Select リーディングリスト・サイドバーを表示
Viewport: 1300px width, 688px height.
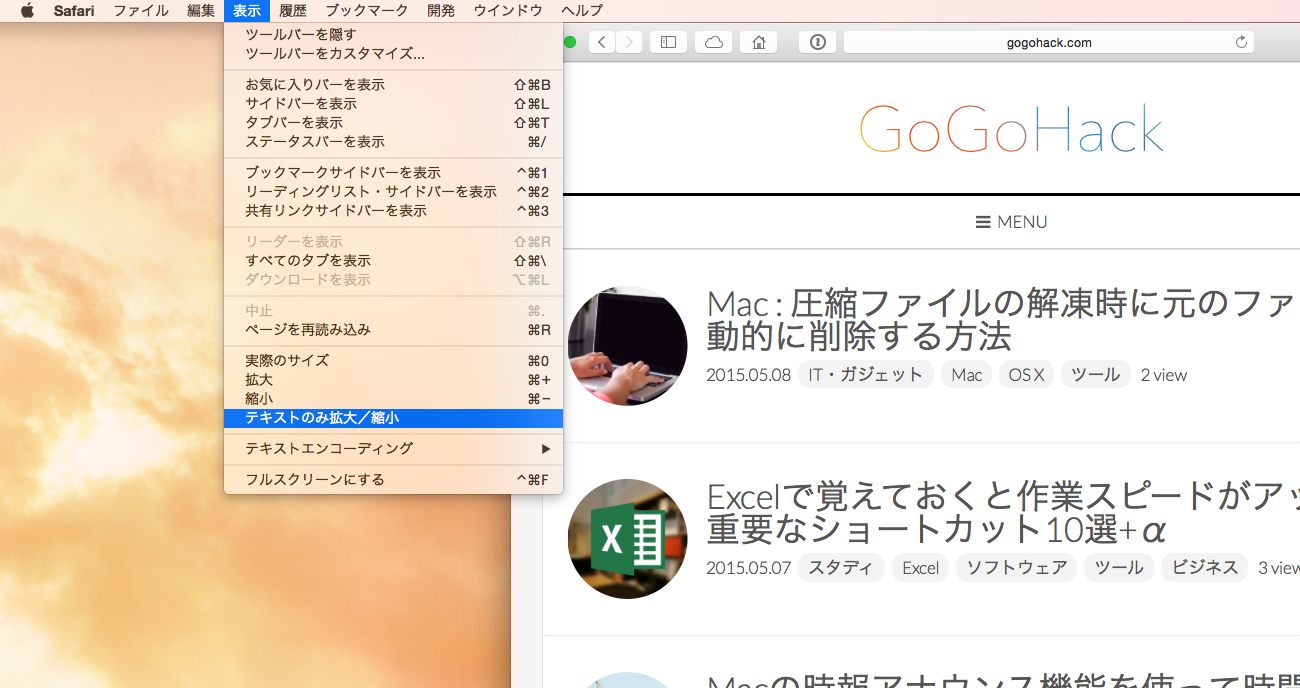point(394,192)
